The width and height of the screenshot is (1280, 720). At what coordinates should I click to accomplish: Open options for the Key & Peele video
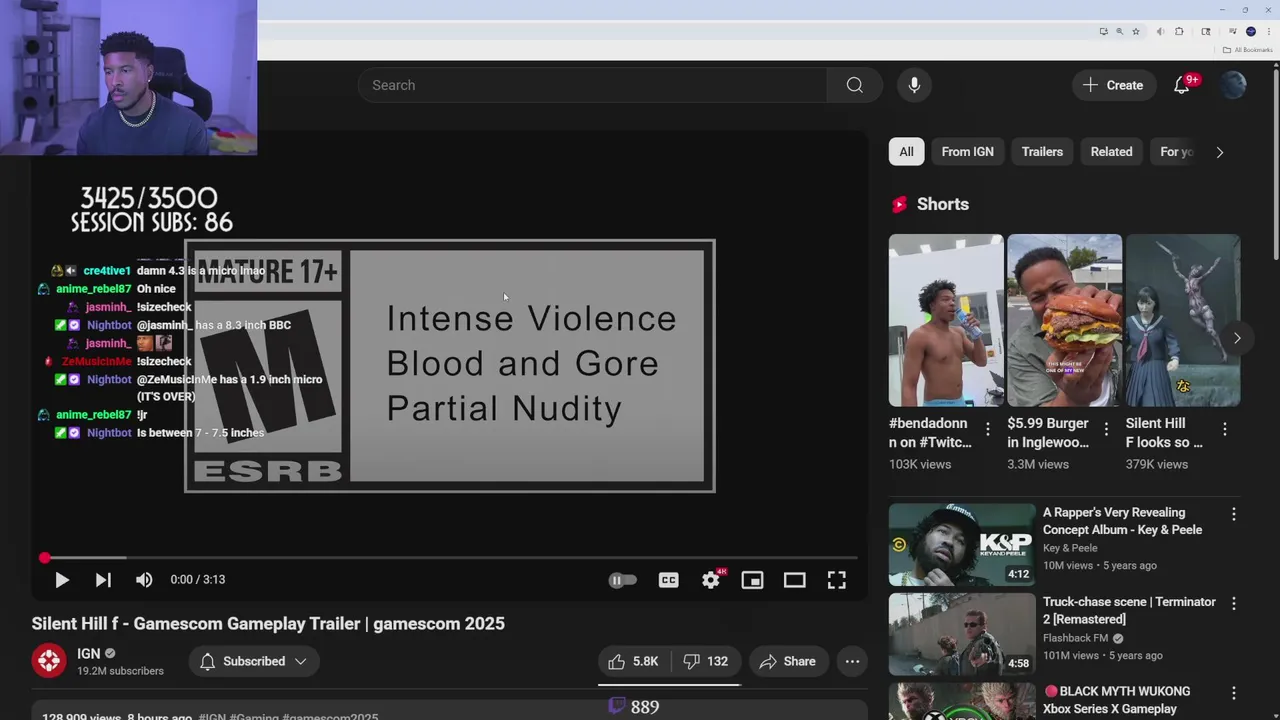1233,514
